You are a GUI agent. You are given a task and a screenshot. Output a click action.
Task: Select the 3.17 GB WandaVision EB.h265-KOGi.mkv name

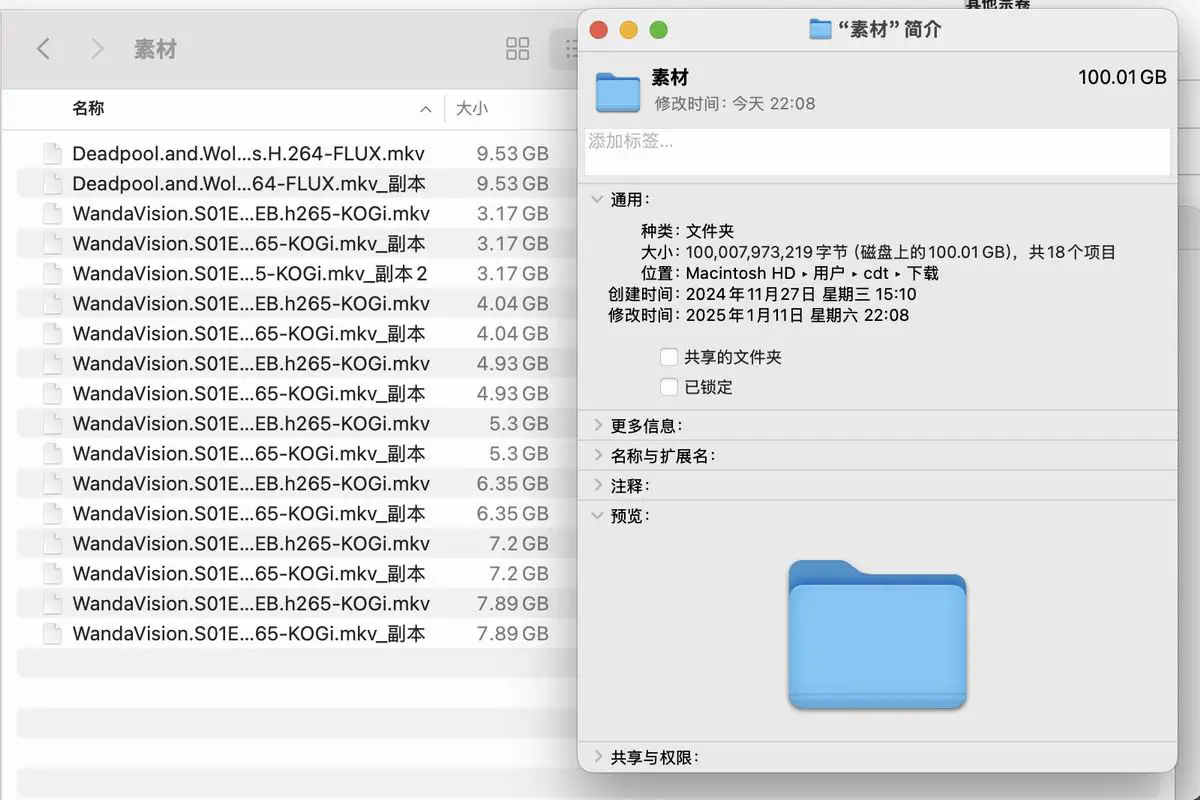coord(251,214)
